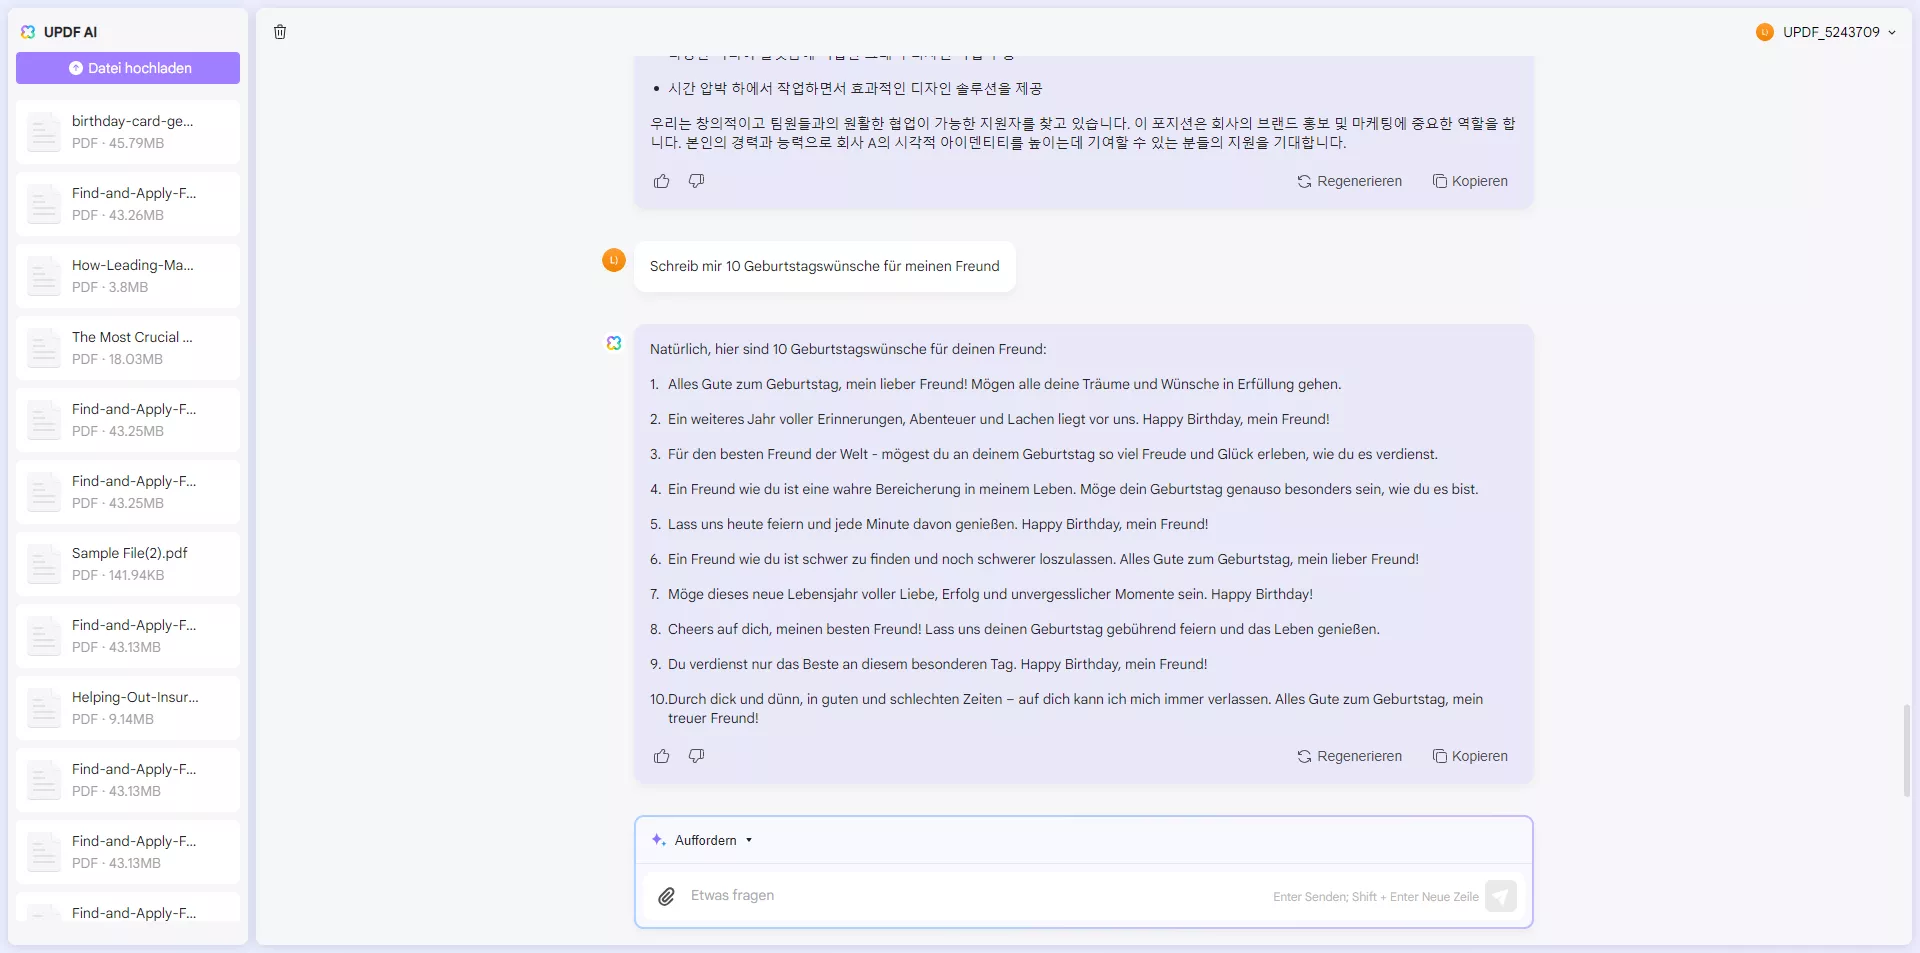The height and width of the screenshot is (953, 1920).
Task: Open Sample File(2).pdf 141.94KB
Action: (x=128, y=564)
